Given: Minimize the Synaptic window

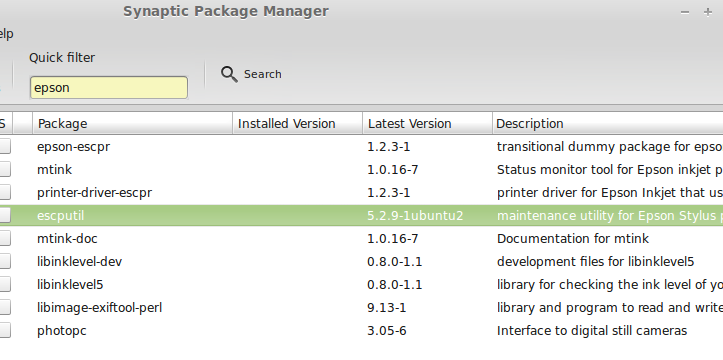Looking at the screenshot, I should pyautogui.click(x=685, y=12).
